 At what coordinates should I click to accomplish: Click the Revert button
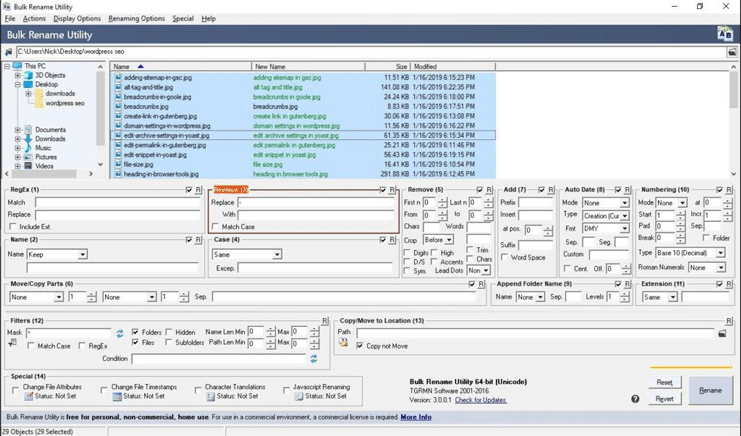pos(664,399)
